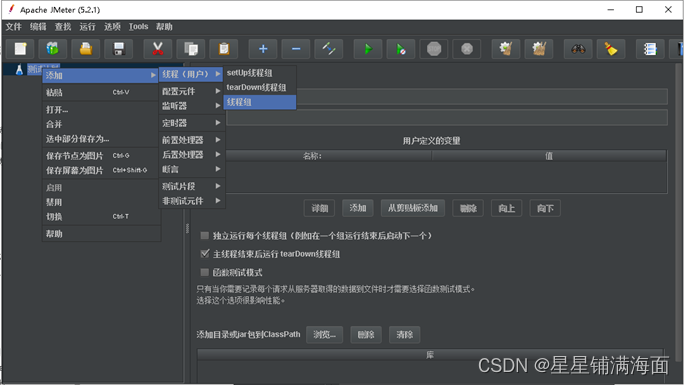Screen dimensions: 686x385
Task: Open the 查找 menu
Action: 63,27
